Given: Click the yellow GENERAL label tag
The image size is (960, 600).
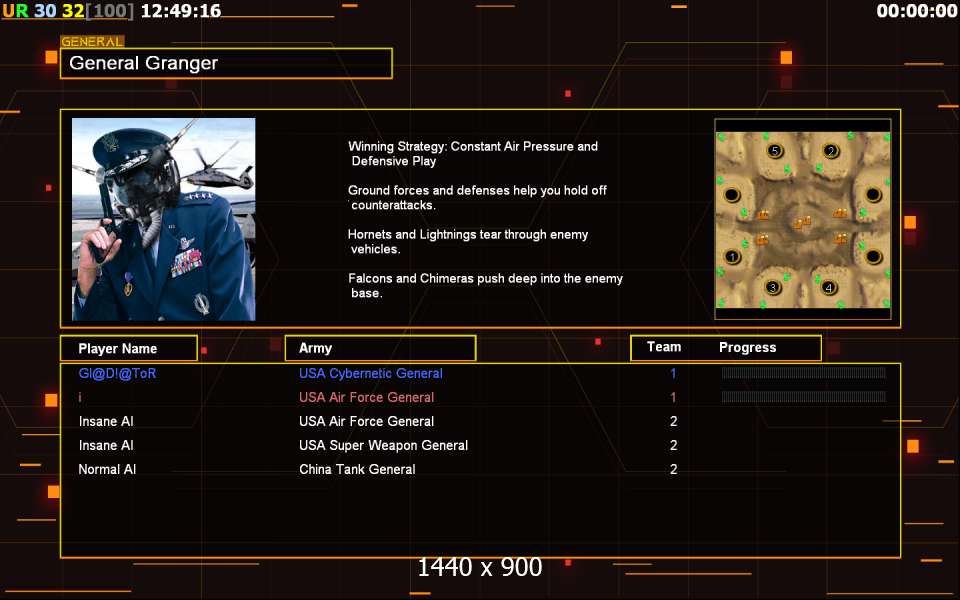Looking at the screenshot, I should click(x=92, y=42).
